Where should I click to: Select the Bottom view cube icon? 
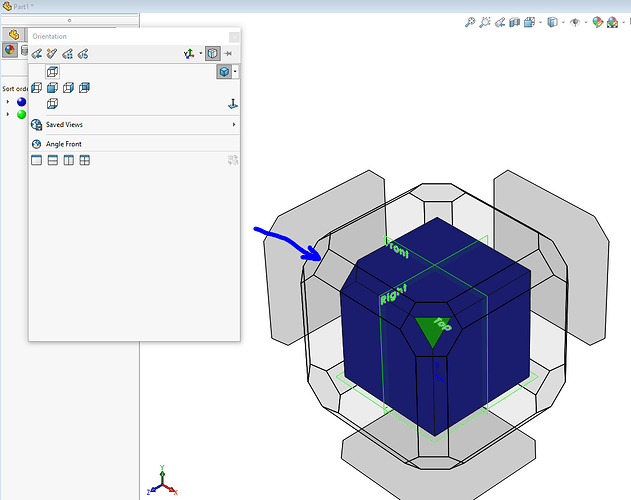coord(52,104)
